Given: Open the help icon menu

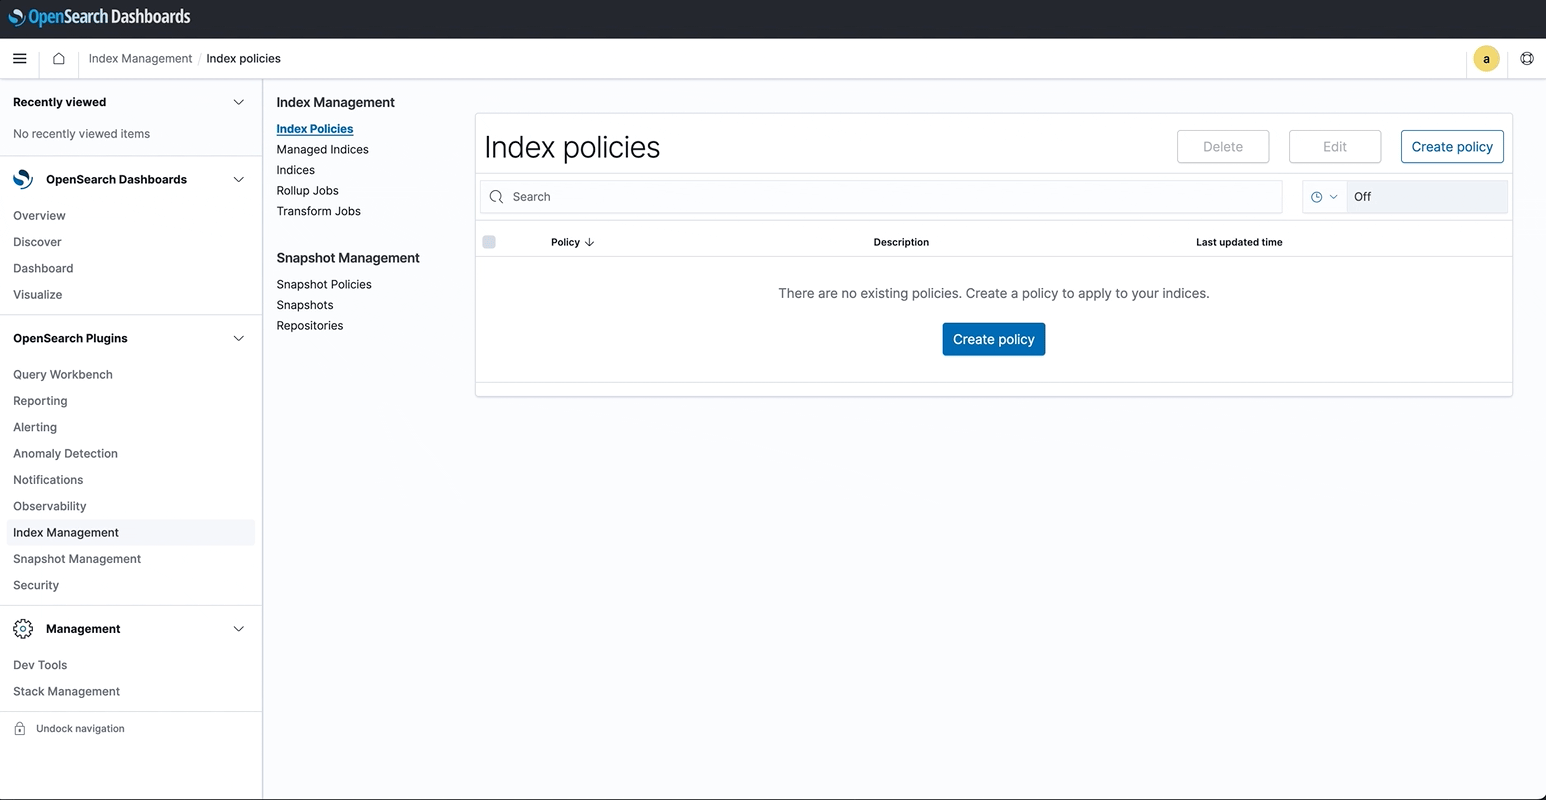Looking at the screenshot, I should (1526, 59).
